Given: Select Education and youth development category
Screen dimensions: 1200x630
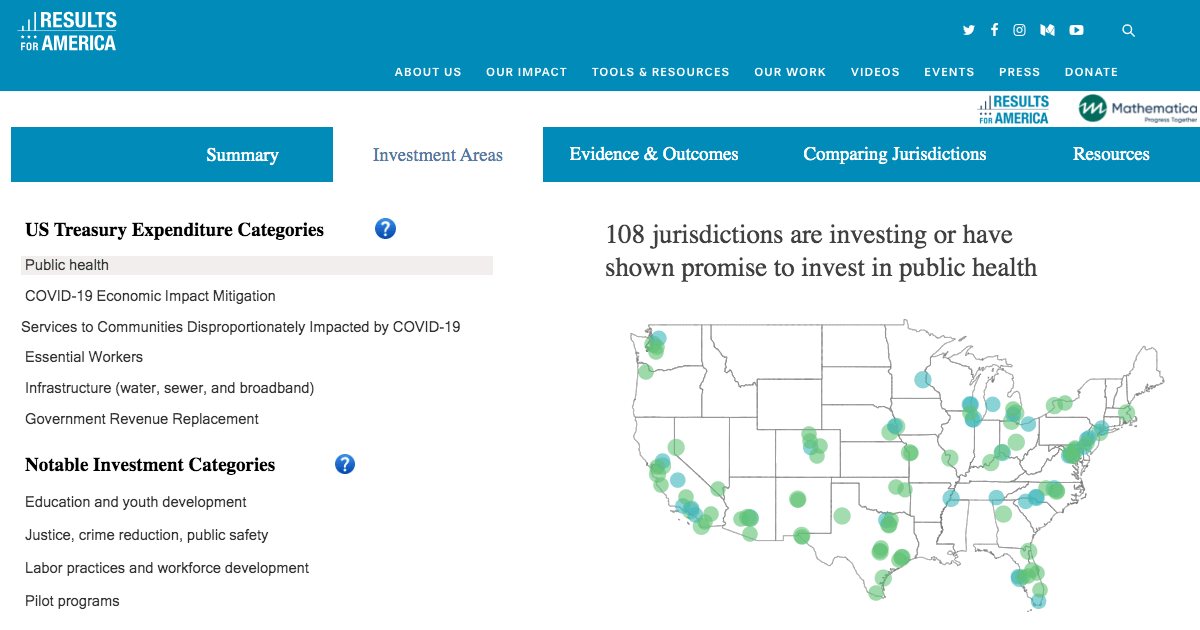Looking at the screenshot, I should [136, 502].
